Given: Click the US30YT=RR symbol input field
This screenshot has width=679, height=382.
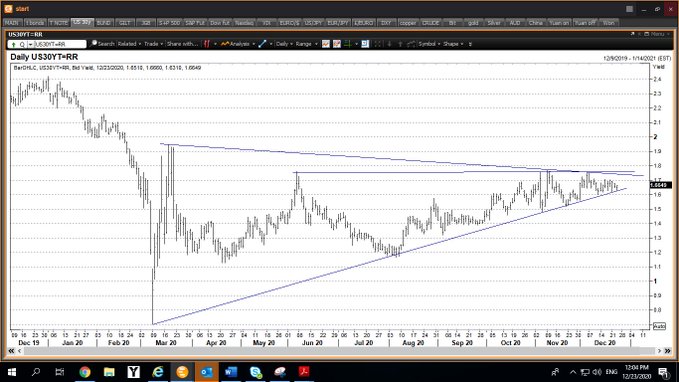Looking at the screenshot, I should point(60,44).
